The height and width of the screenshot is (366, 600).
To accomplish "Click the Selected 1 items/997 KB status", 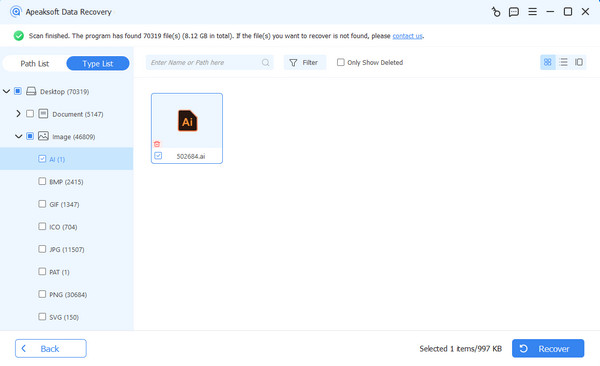I will click(461, 348).
